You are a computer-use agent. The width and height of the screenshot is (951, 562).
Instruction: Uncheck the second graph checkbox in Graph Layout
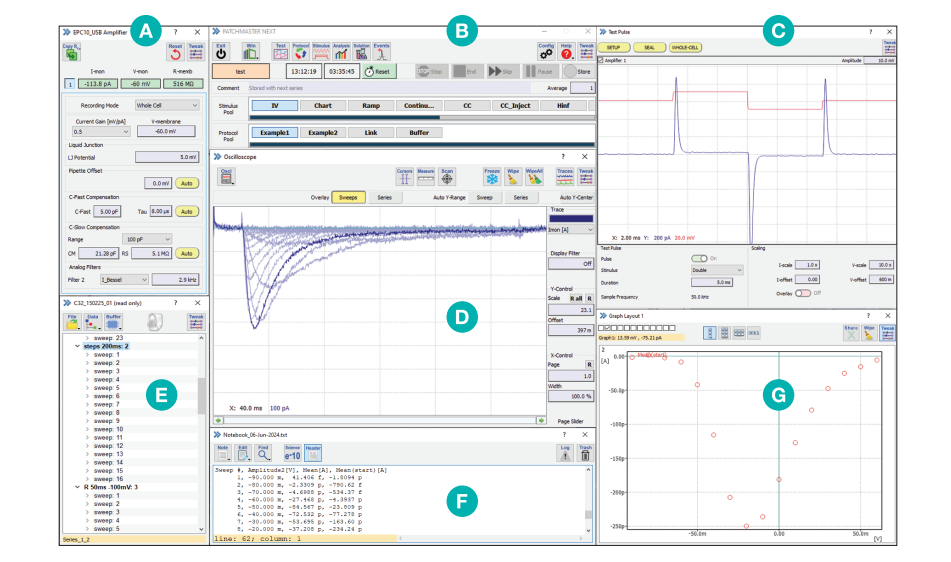608,328
